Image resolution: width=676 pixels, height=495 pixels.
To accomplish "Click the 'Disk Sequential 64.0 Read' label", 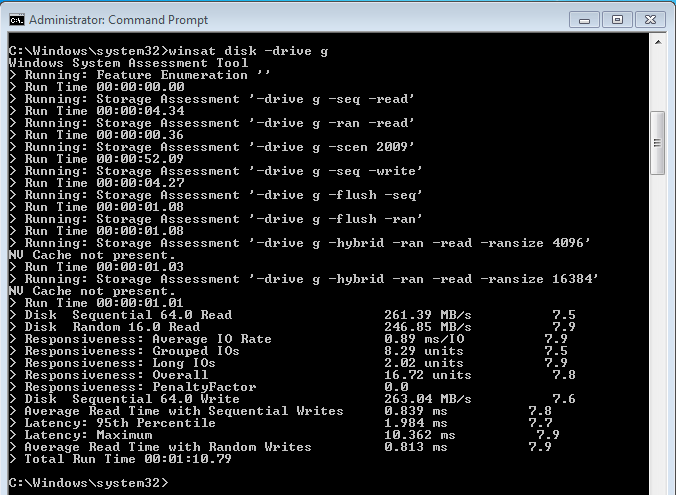I will [128, 315].
